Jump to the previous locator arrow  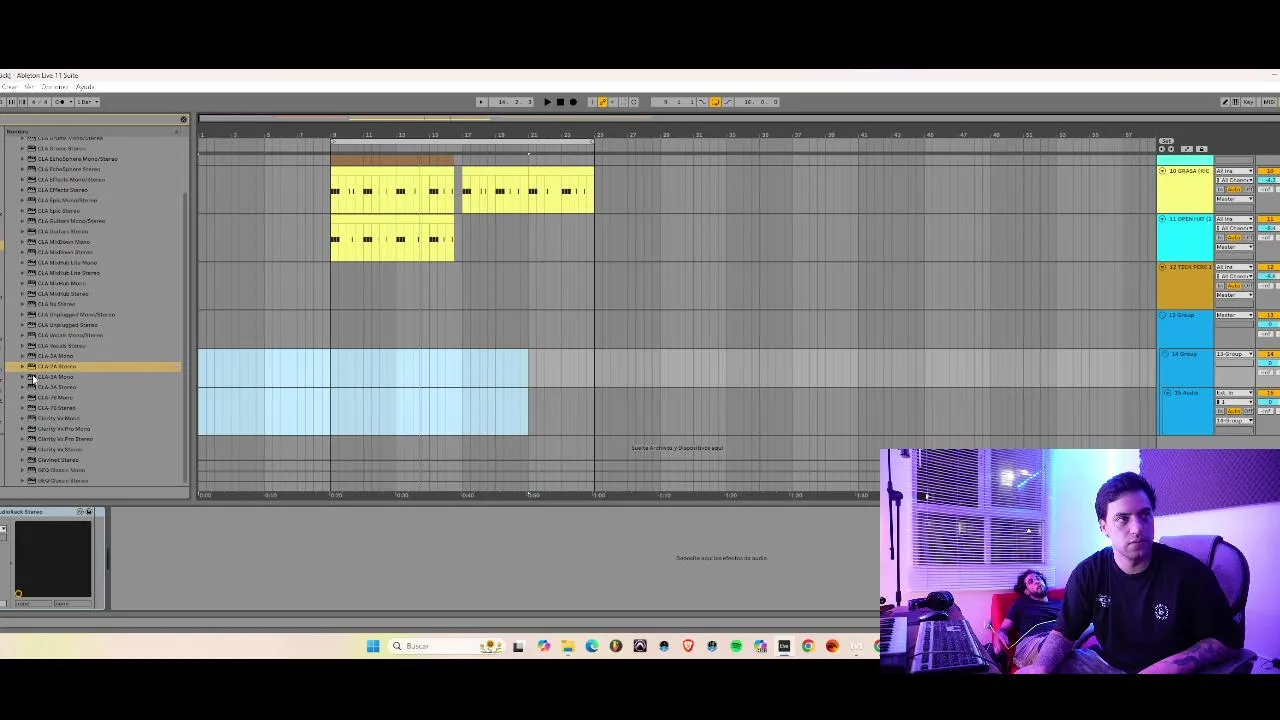[1162, 149]
